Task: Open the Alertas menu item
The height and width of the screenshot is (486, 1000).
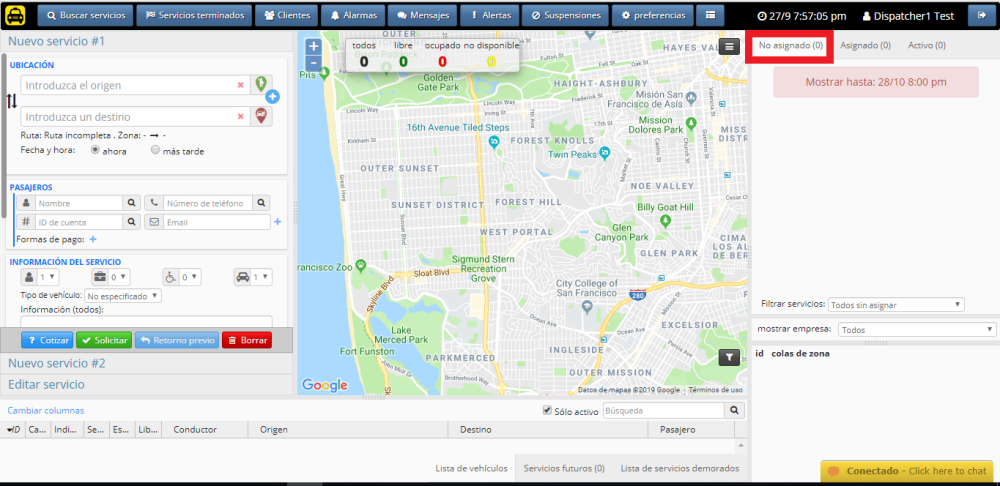Action: point(489,15)
